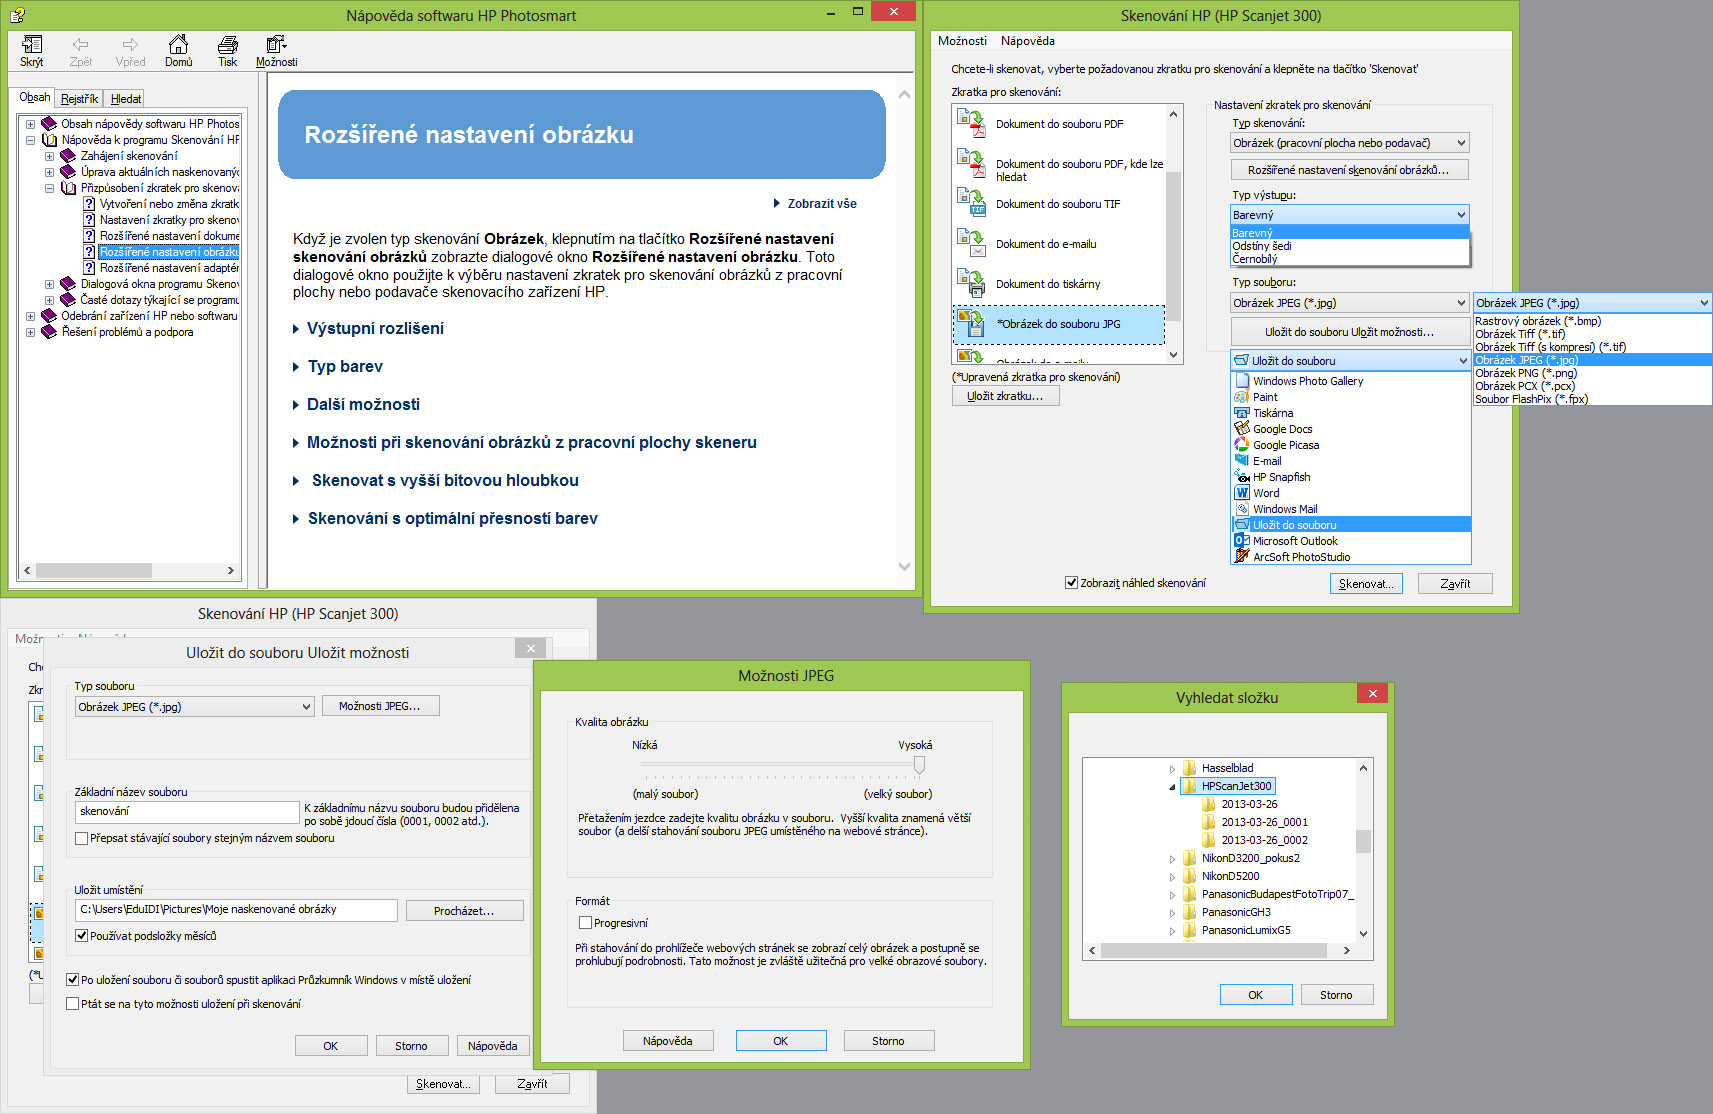Select the Dokument do souboru TIF shortcut icon

[972, 203]
